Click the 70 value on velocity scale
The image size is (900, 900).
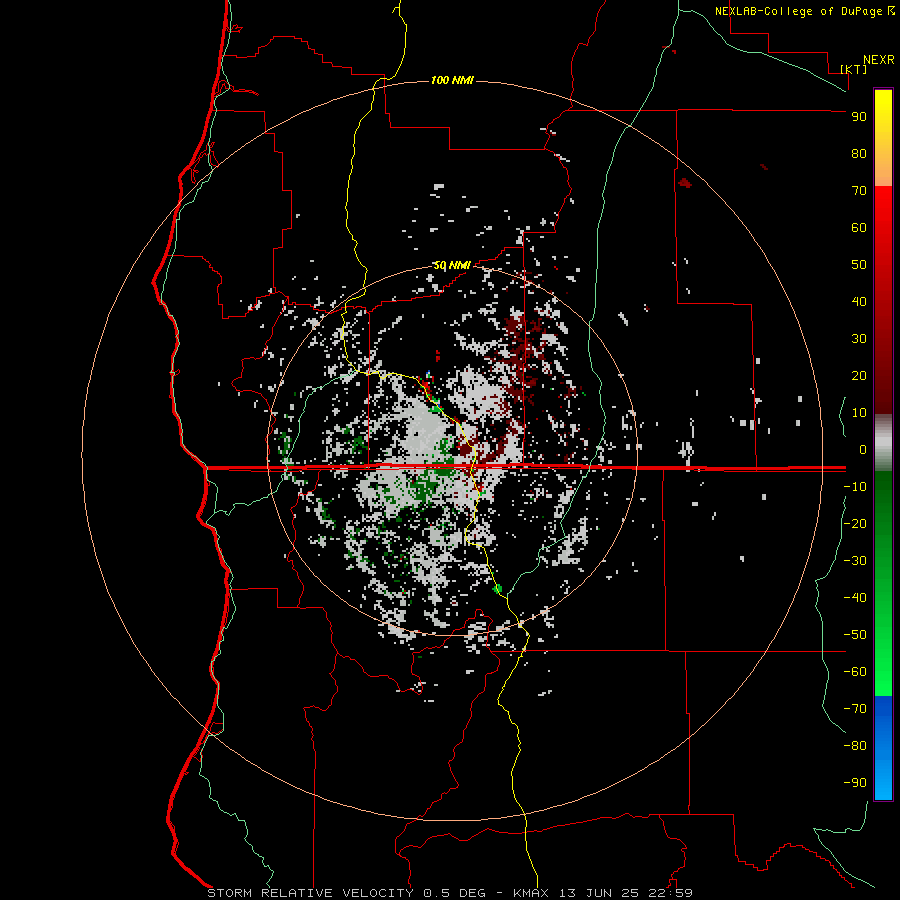point(859,191)
